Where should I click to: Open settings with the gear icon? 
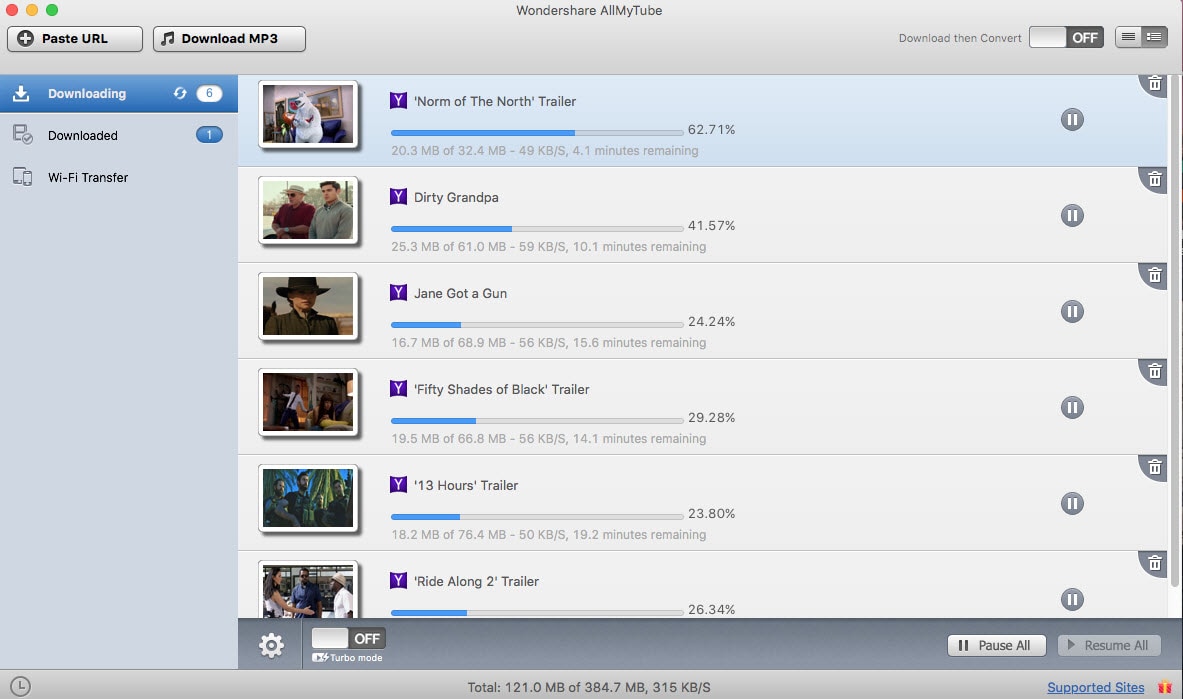click(x=271, y=645)
